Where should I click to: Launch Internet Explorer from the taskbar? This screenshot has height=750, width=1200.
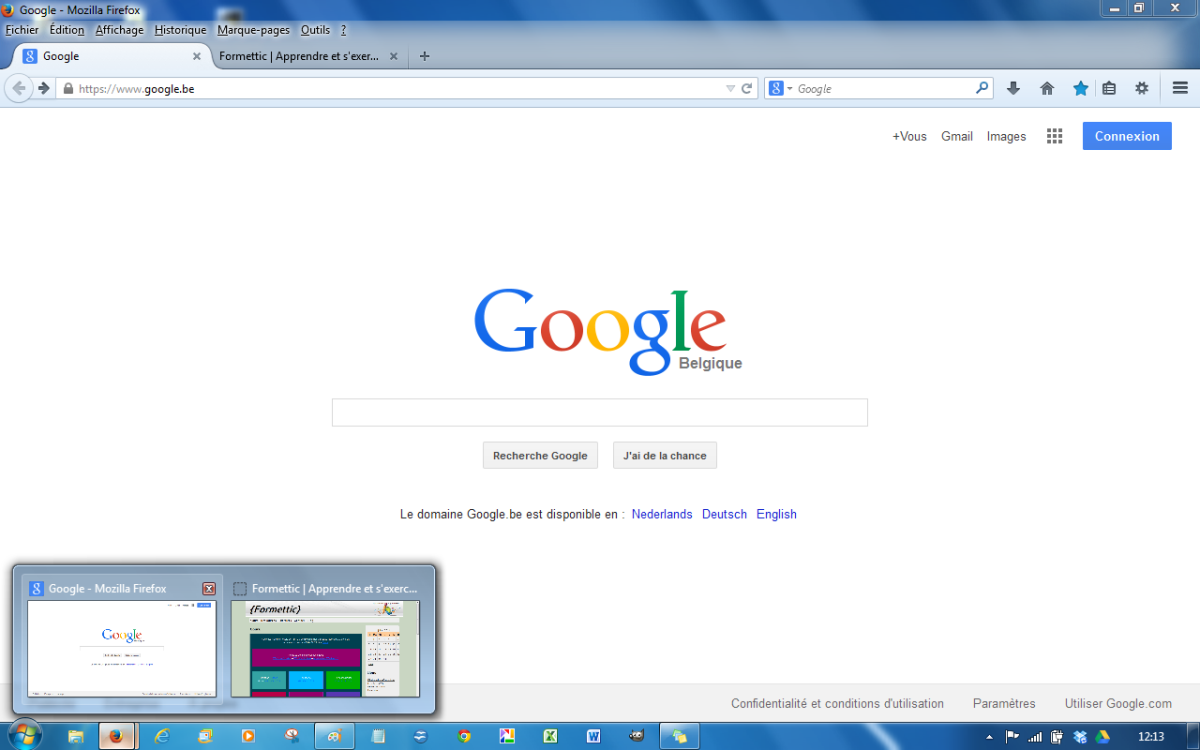point(162,736)
